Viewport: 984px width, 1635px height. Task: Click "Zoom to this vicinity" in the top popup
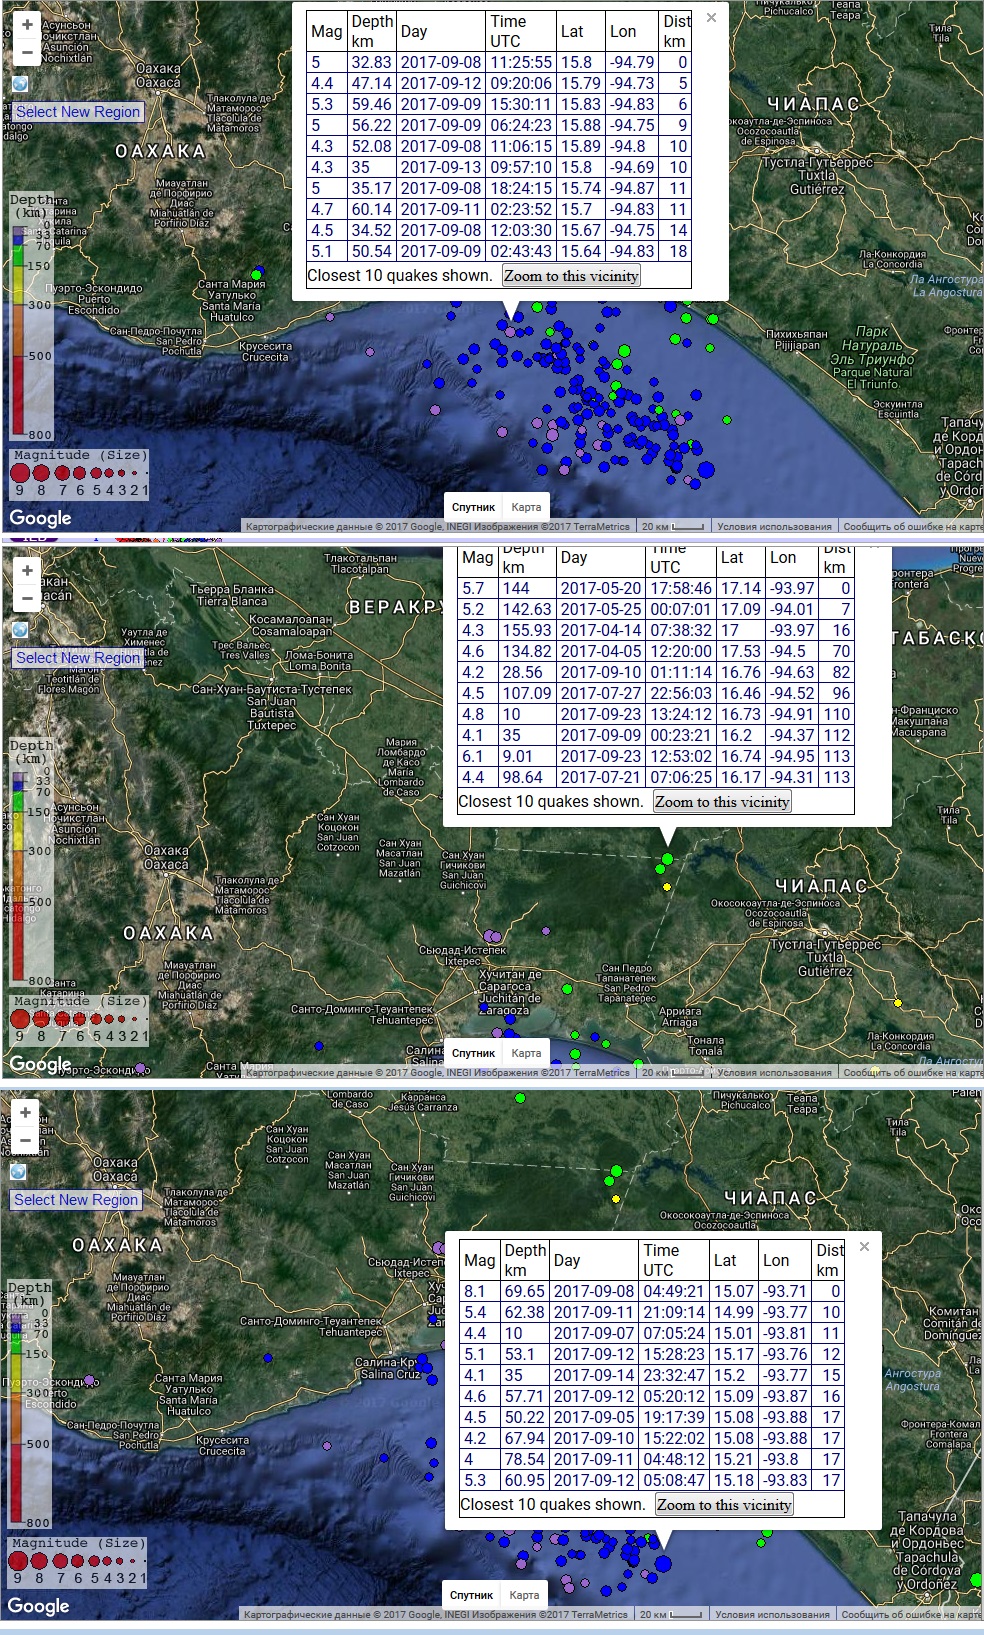pyautogui.click(x=571, y=276)
